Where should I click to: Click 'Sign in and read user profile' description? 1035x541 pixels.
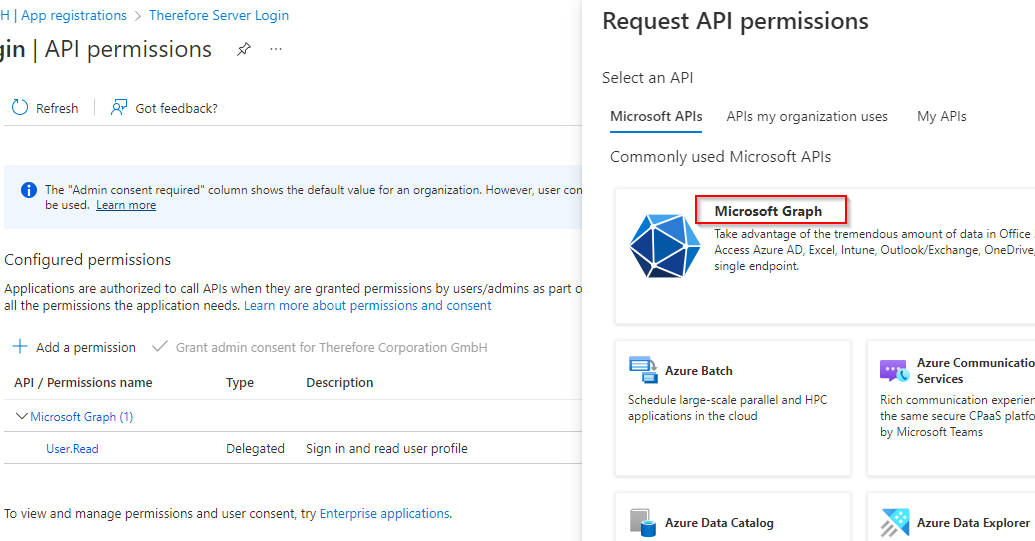click(x=386, y=449)
